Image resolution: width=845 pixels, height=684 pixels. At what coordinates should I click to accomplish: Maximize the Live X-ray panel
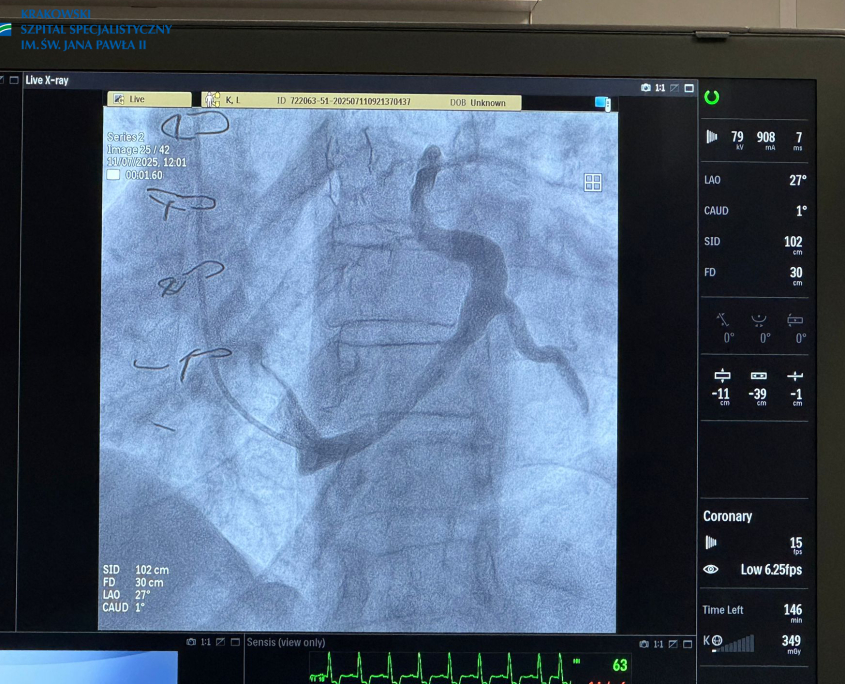[x=689, y=88]
